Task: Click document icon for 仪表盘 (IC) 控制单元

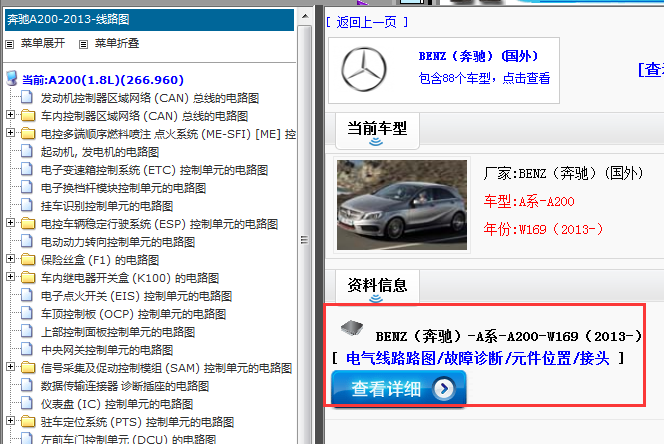Action: pyautogui.click(x=27, y=403)
